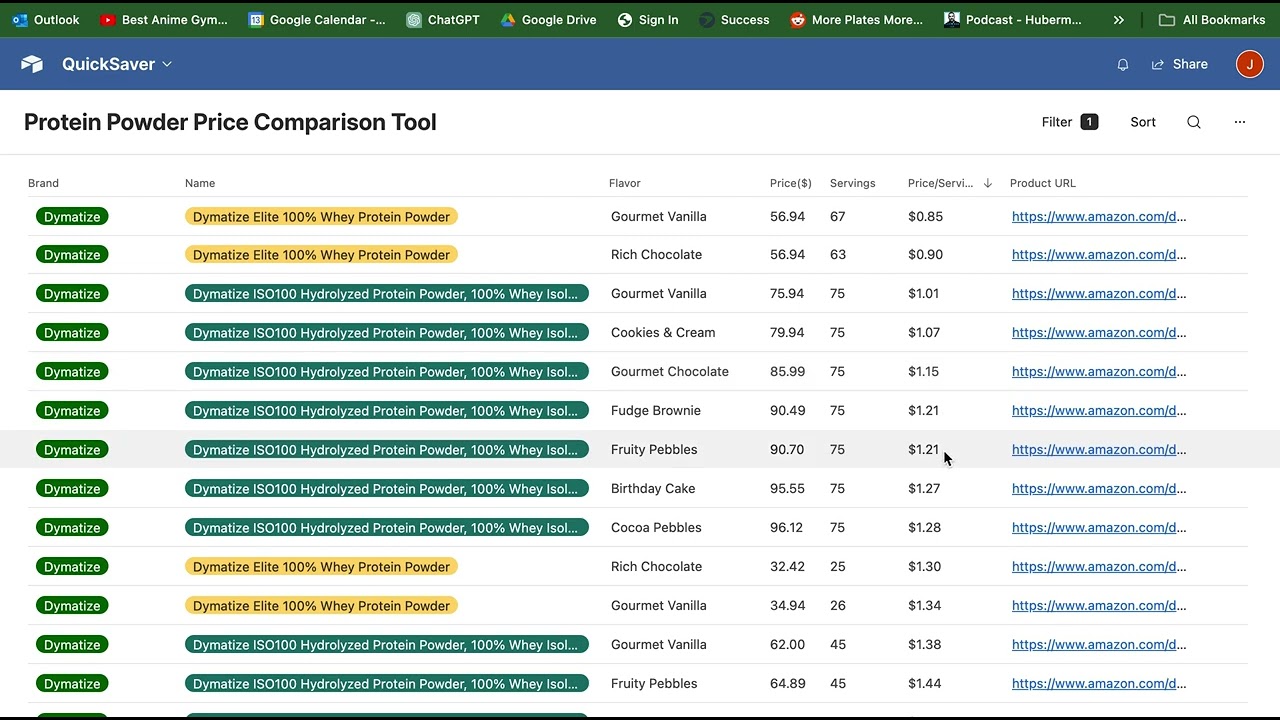This screenshot has height=720, width=1280.
Task: Open the Filter options
Action: (x=1069, y=122)
